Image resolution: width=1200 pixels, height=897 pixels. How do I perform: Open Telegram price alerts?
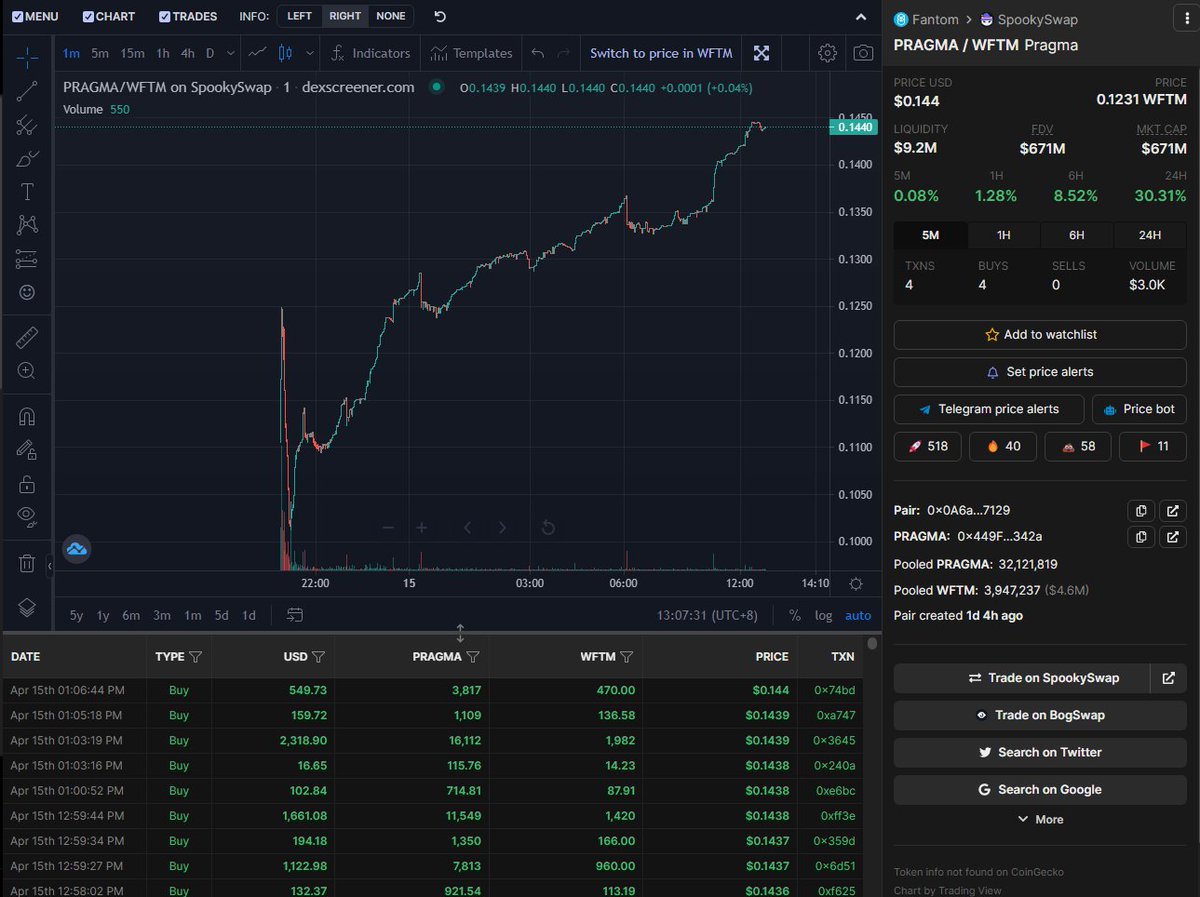tap(989, 409)
